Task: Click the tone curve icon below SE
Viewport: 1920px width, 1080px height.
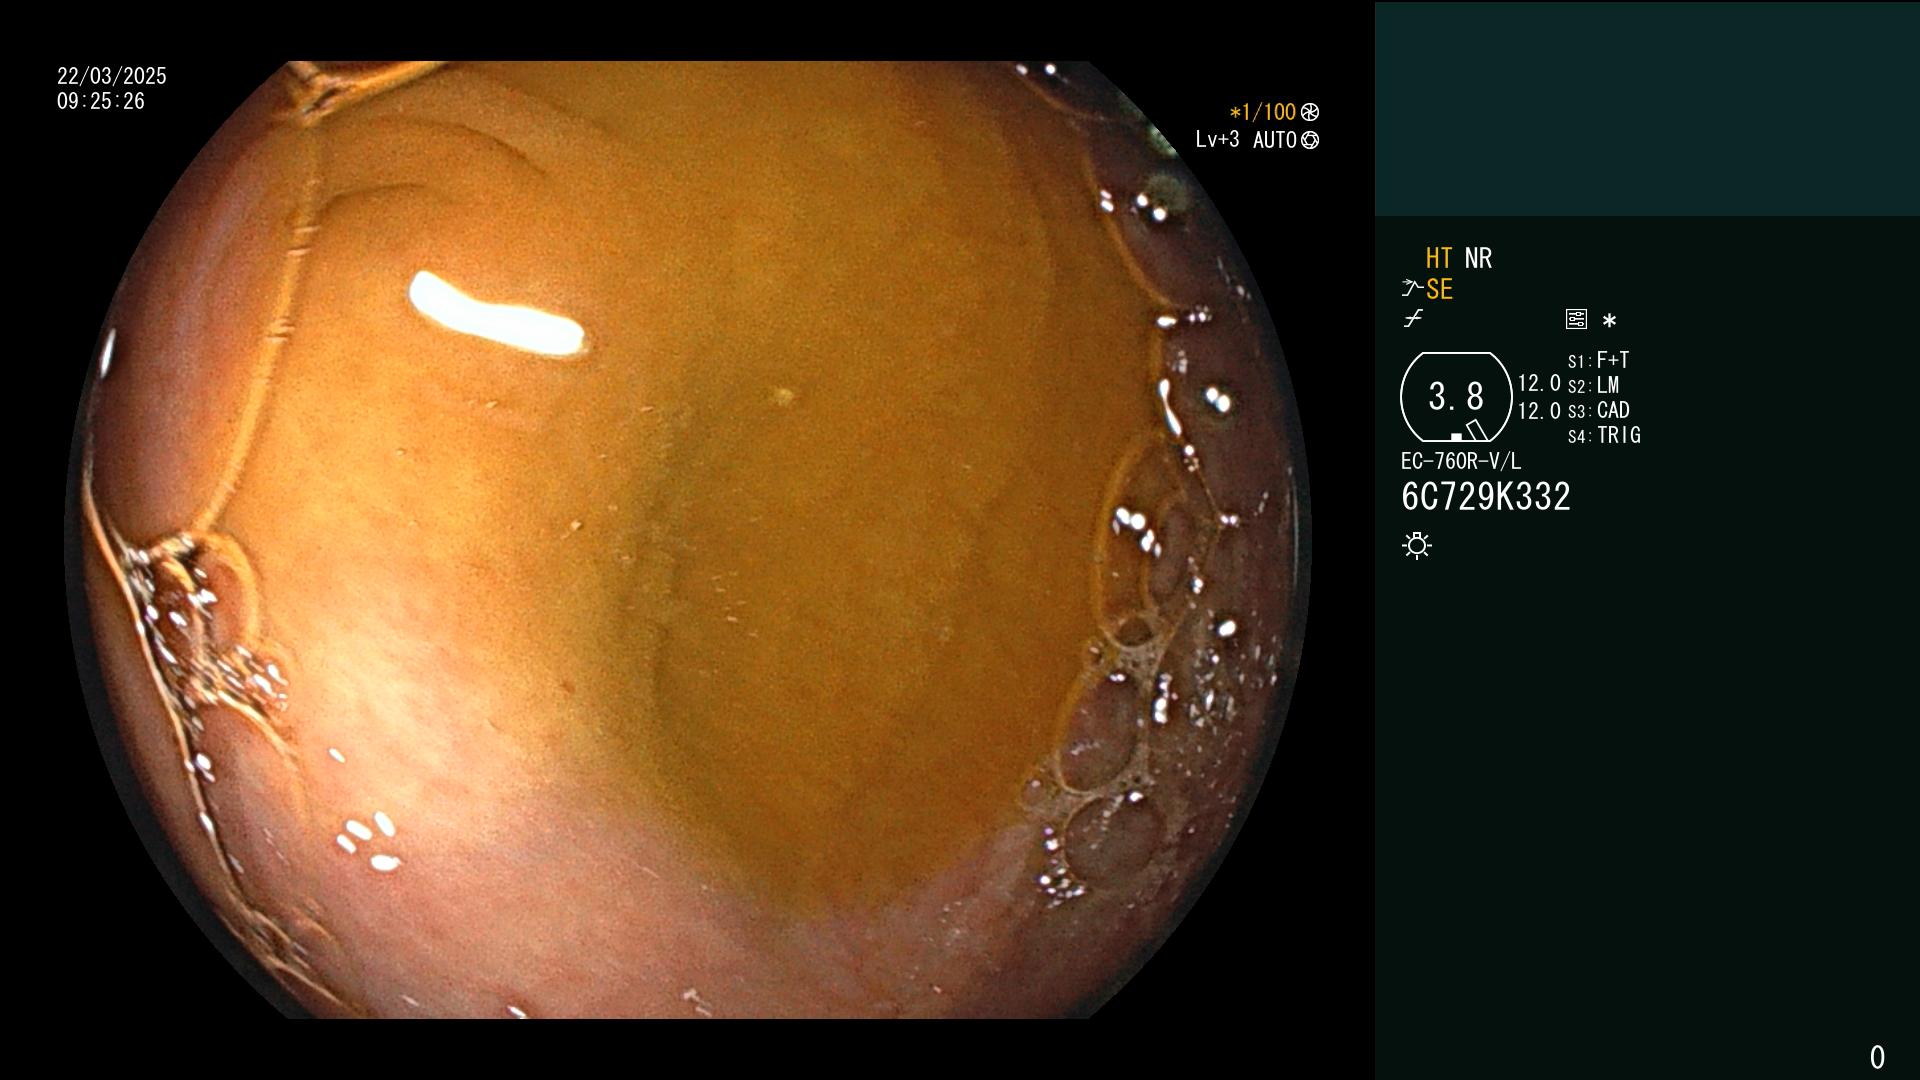Action: click(x=1413, y=319)
